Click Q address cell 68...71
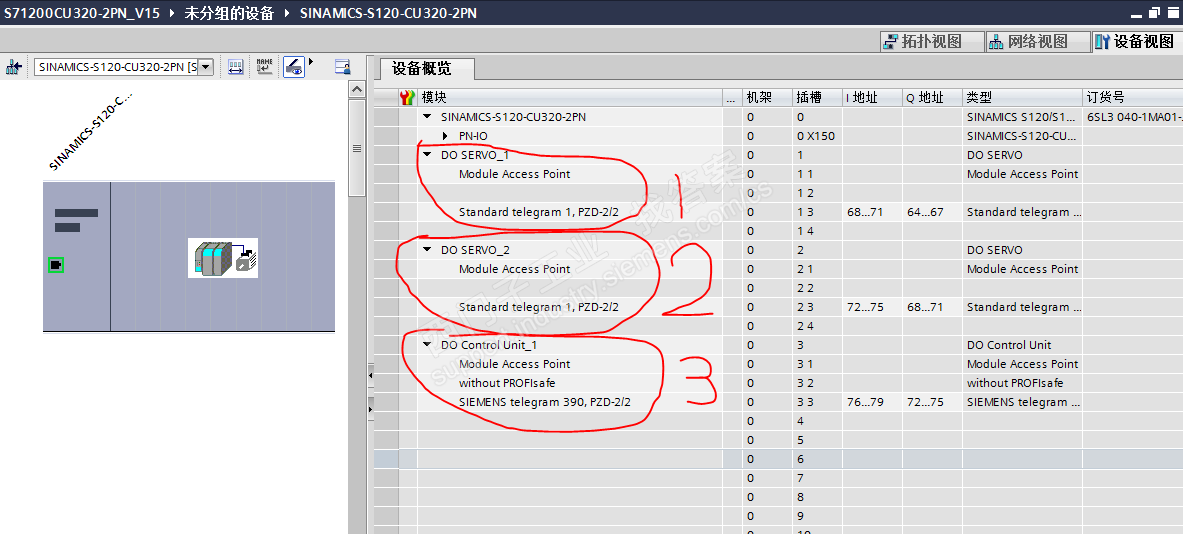 click(933, 307)
